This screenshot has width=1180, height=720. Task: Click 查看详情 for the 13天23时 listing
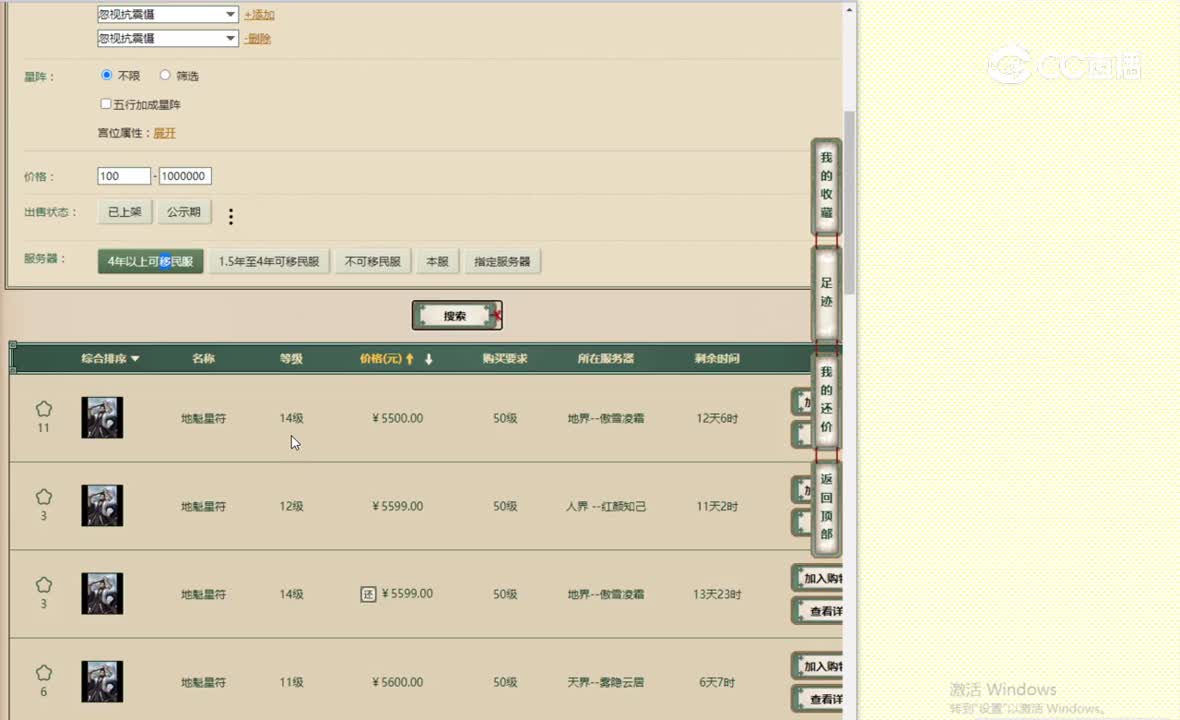(817, 611)
